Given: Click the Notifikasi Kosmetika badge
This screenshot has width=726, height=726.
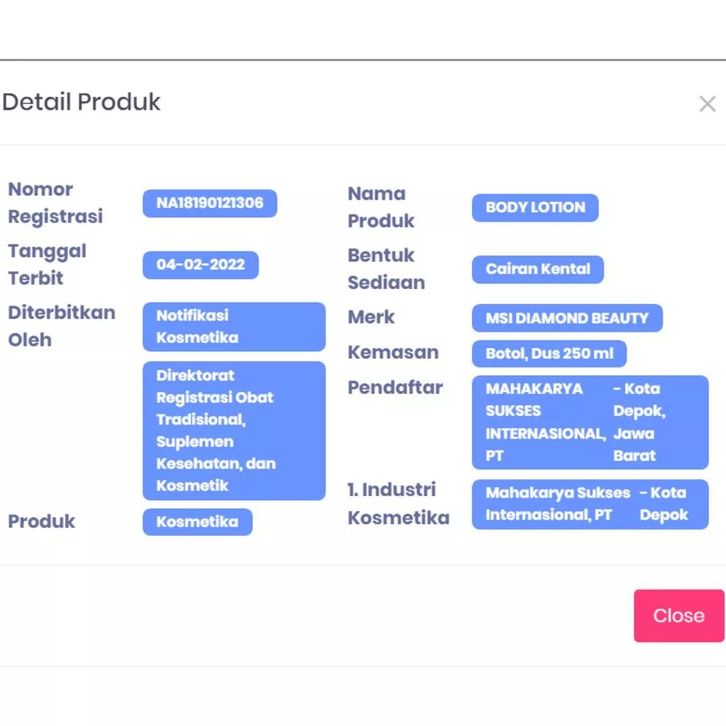Looking at the screenshot, I should [x=234, y=326].
